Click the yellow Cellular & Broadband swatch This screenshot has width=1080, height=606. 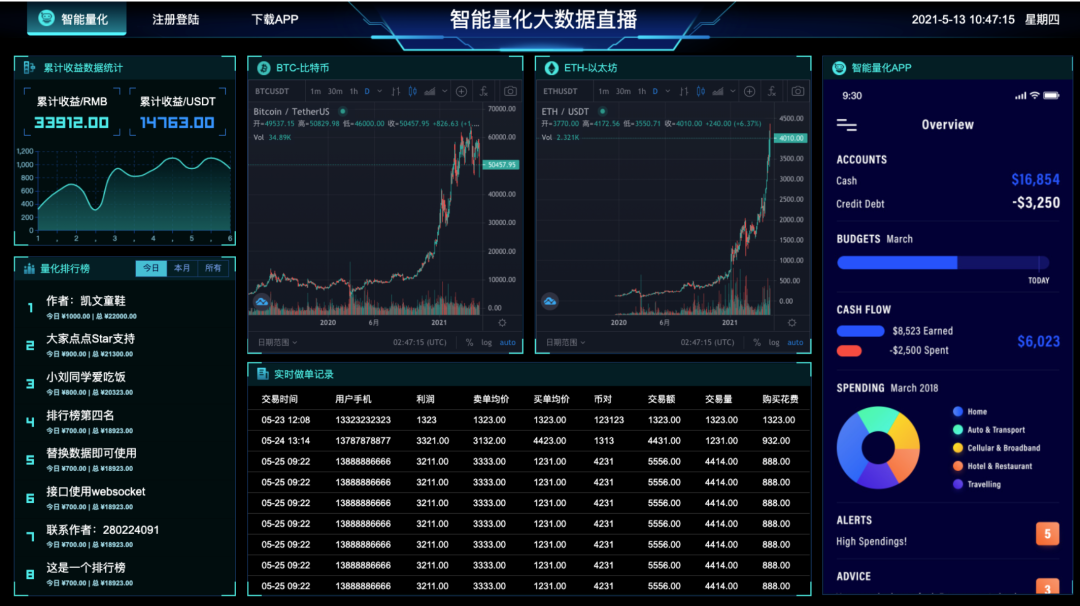pos(957,448)
